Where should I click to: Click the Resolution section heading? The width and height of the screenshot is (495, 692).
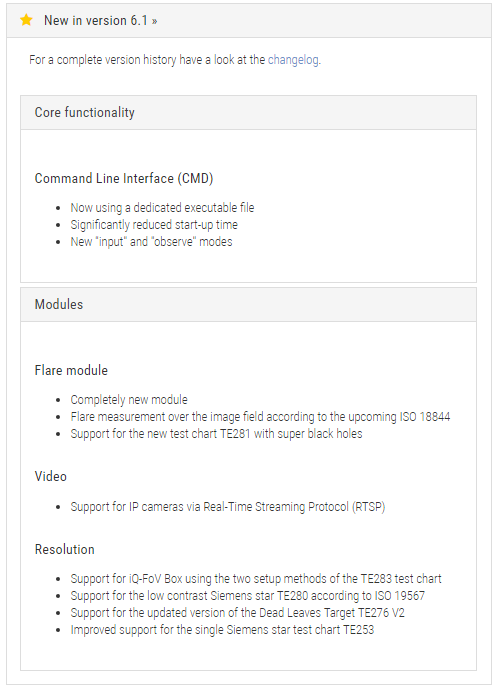pos(64,549)
